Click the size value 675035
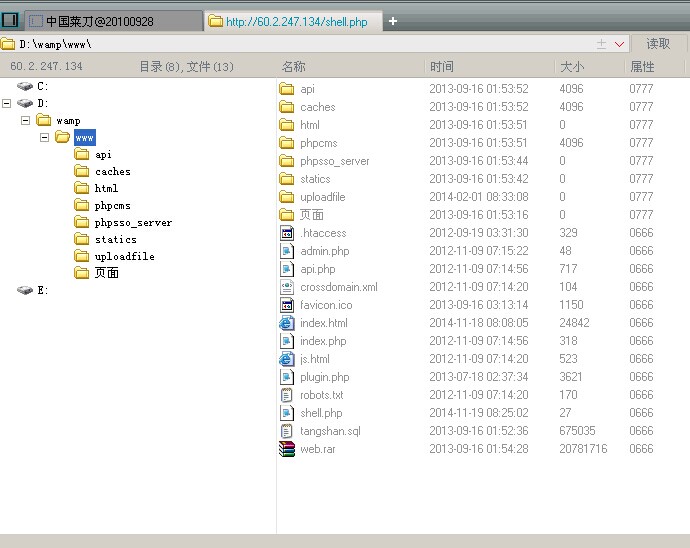 tap(577, 431)
